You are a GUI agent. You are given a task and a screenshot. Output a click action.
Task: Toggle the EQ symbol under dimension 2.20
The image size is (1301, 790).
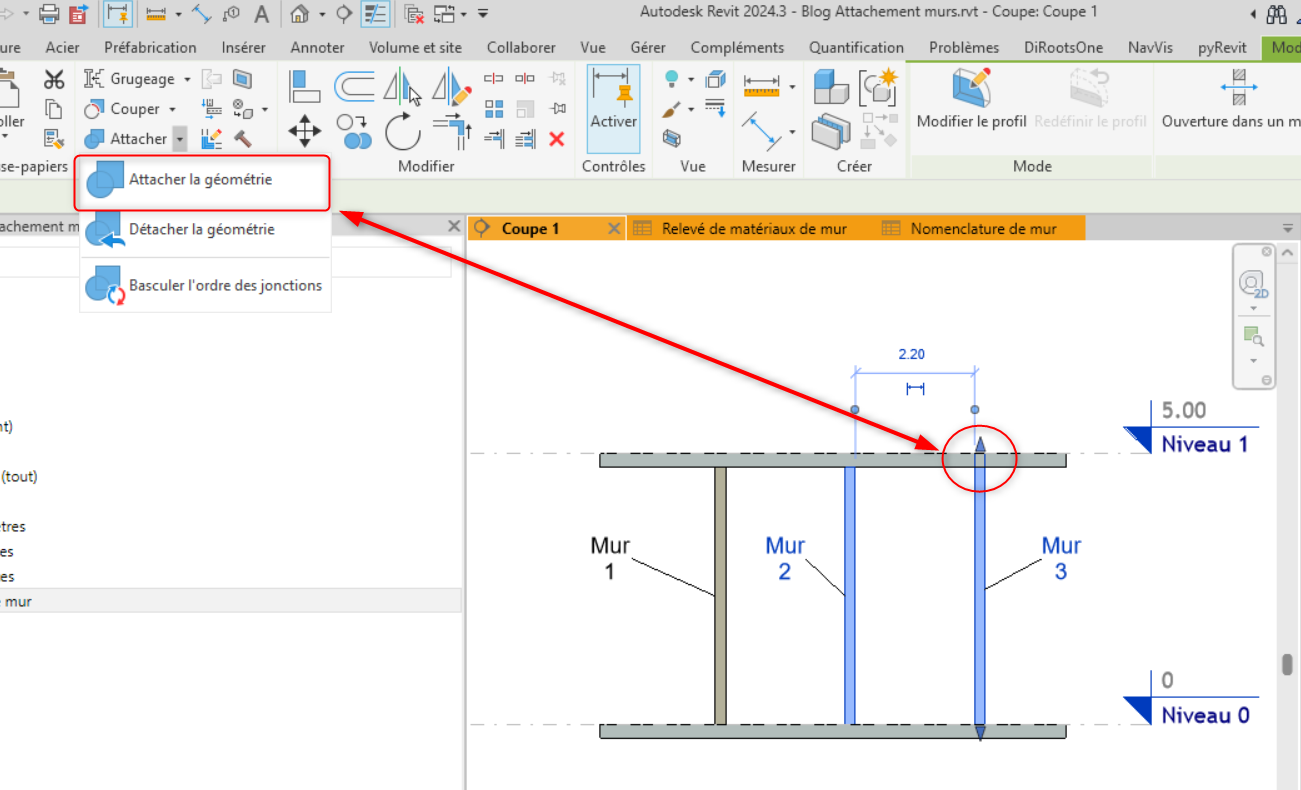914,388
